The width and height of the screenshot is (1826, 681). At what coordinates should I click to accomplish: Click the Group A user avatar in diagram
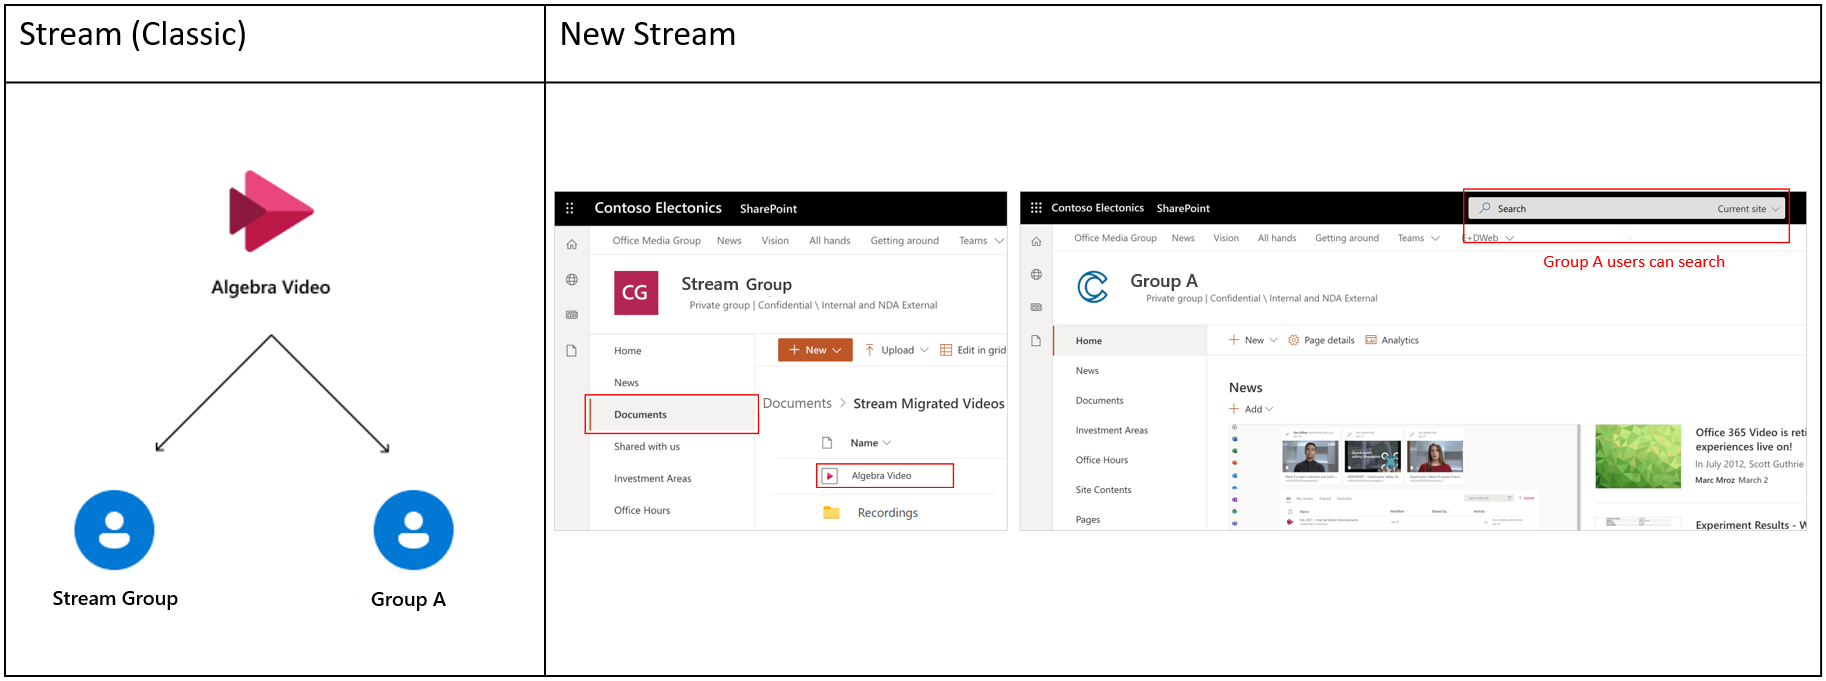[x=413, y=530]
